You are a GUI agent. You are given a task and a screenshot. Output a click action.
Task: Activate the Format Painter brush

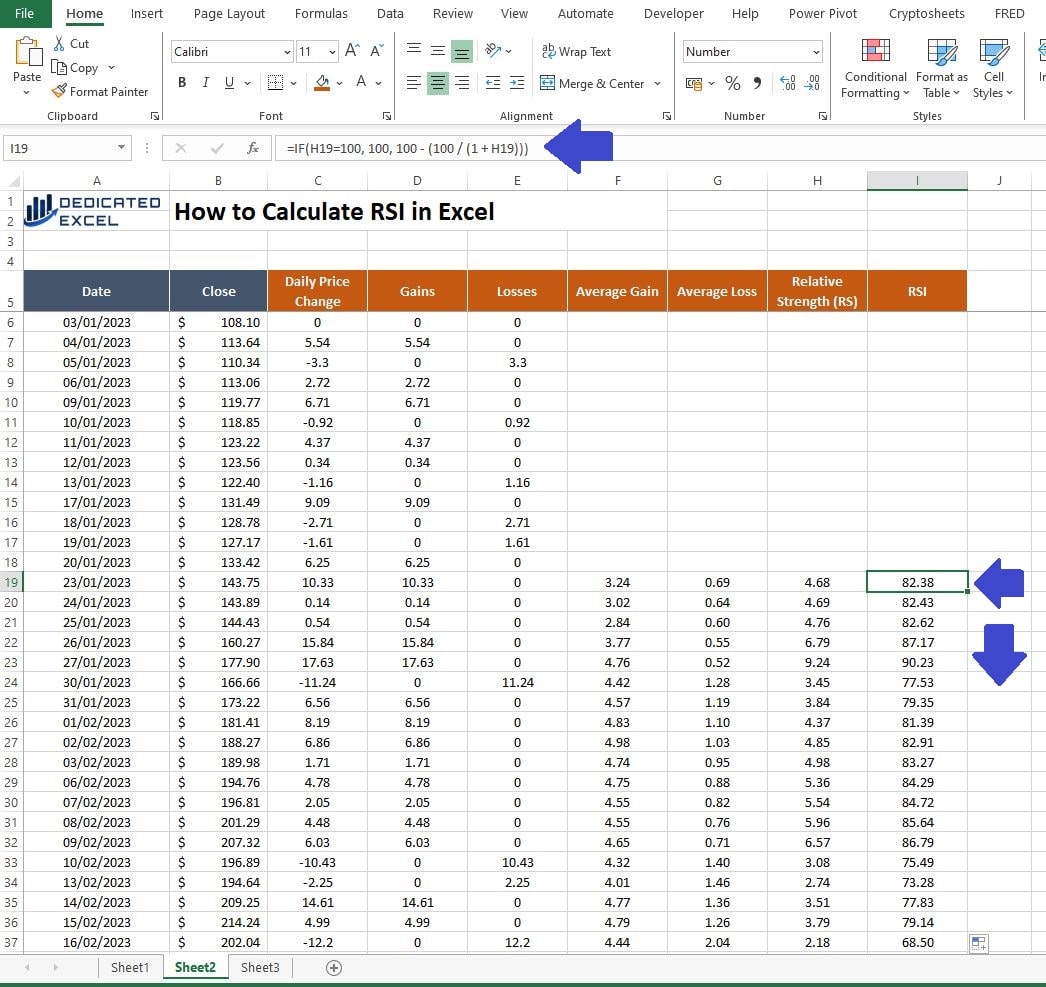point(59,91)
